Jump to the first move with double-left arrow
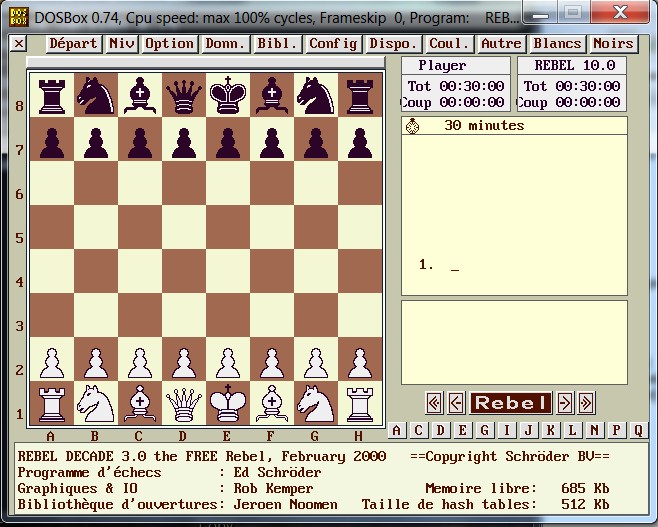 point(434,403)
